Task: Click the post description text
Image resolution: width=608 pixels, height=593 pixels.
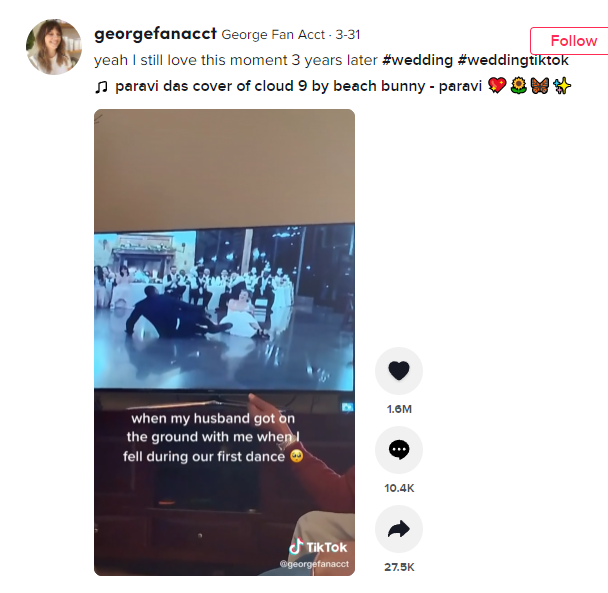Action: point(236,60)
